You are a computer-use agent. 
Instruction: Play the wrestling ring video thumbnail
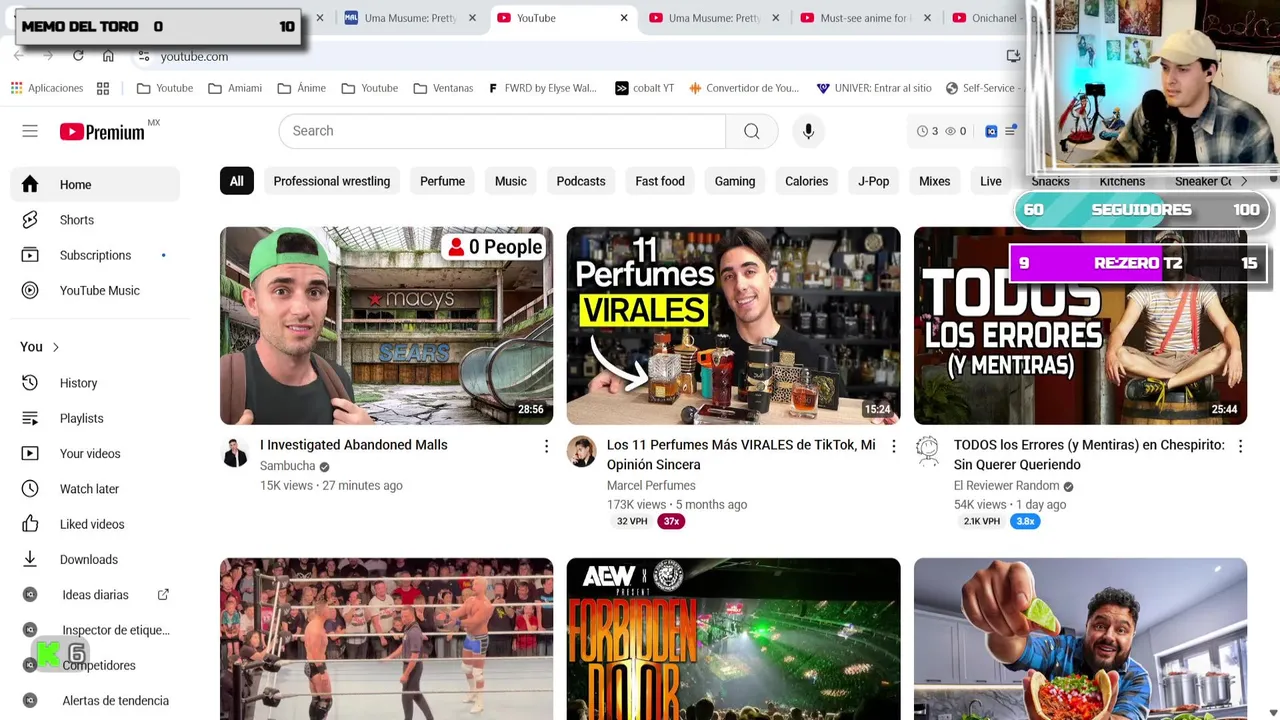[x=386, y=639]
